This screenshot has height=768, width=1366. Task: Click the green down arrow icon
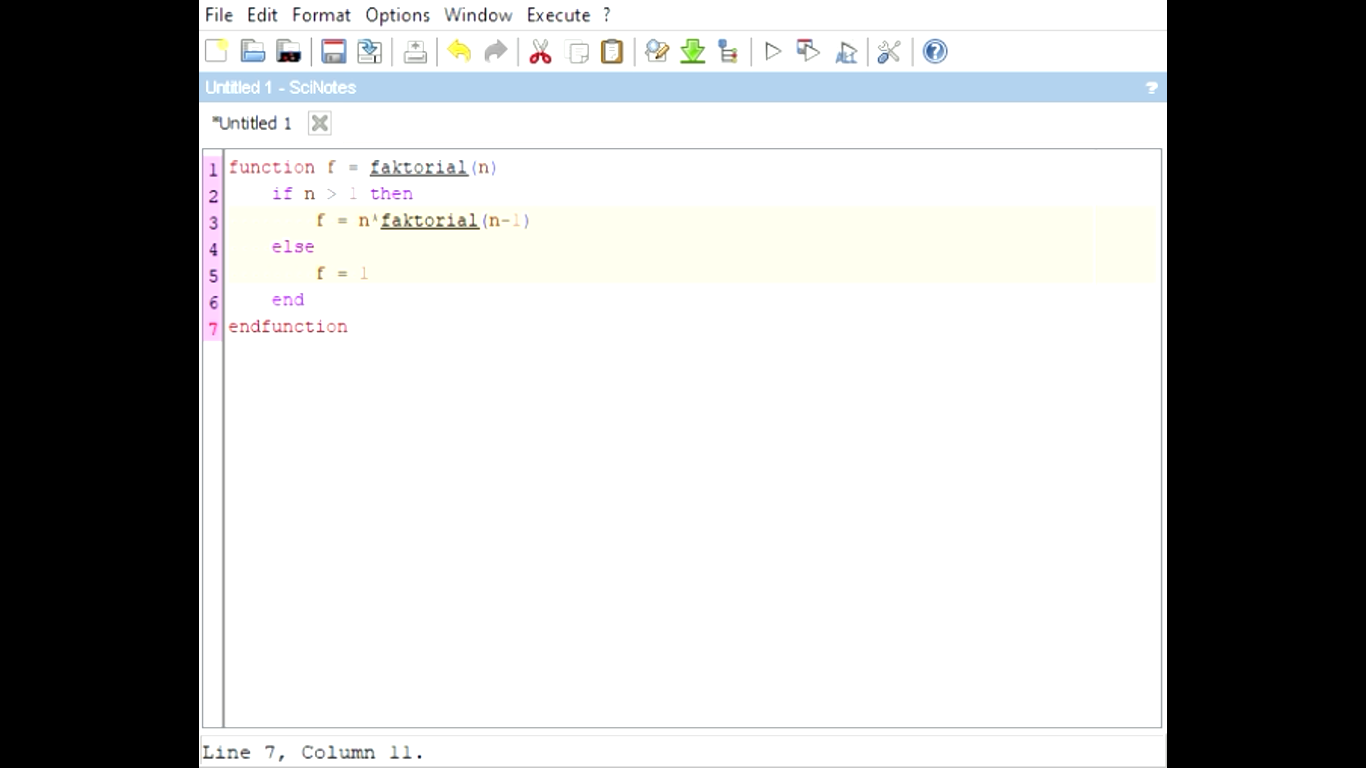tap(693, 51)
